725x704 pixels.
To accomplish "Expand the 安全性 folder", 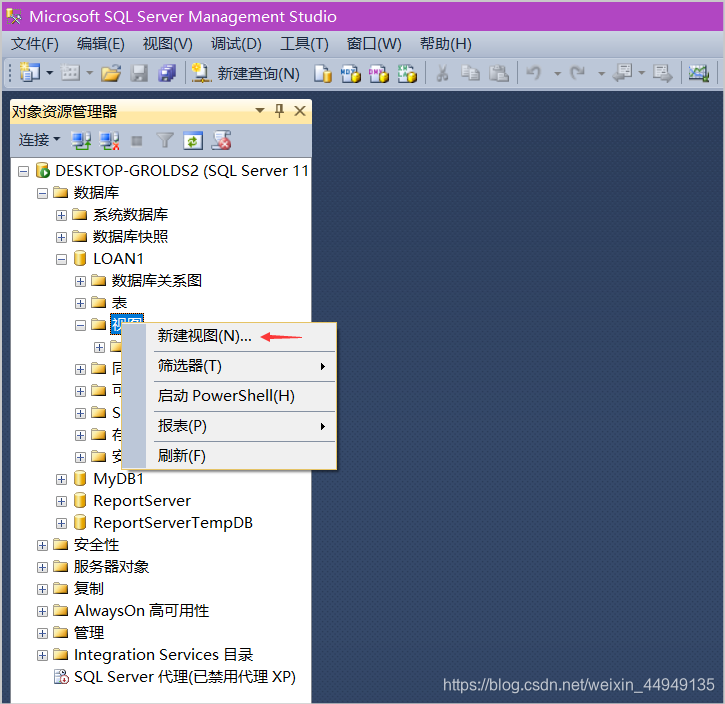I will pos(42,545).
